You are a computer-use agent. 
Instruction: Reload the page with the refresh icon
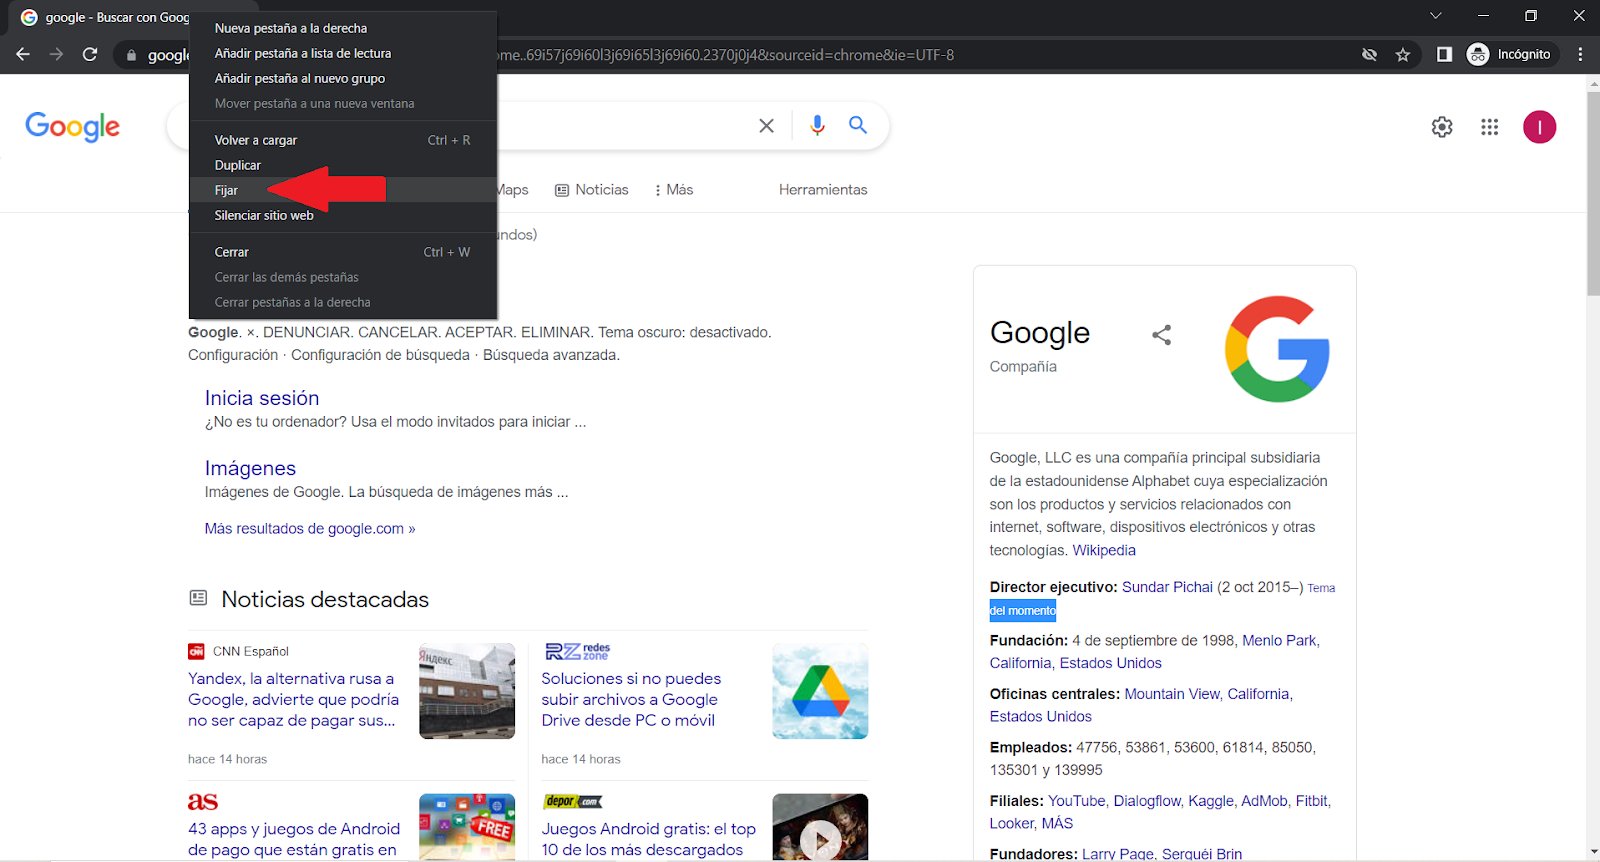[x=90, y=54]
